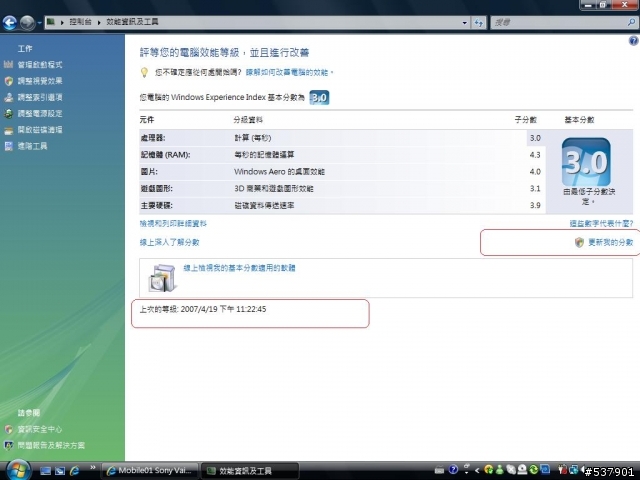Click the Forward navigation arrow
This screenshot has height=480, width=640.
(x=27, y=23)
